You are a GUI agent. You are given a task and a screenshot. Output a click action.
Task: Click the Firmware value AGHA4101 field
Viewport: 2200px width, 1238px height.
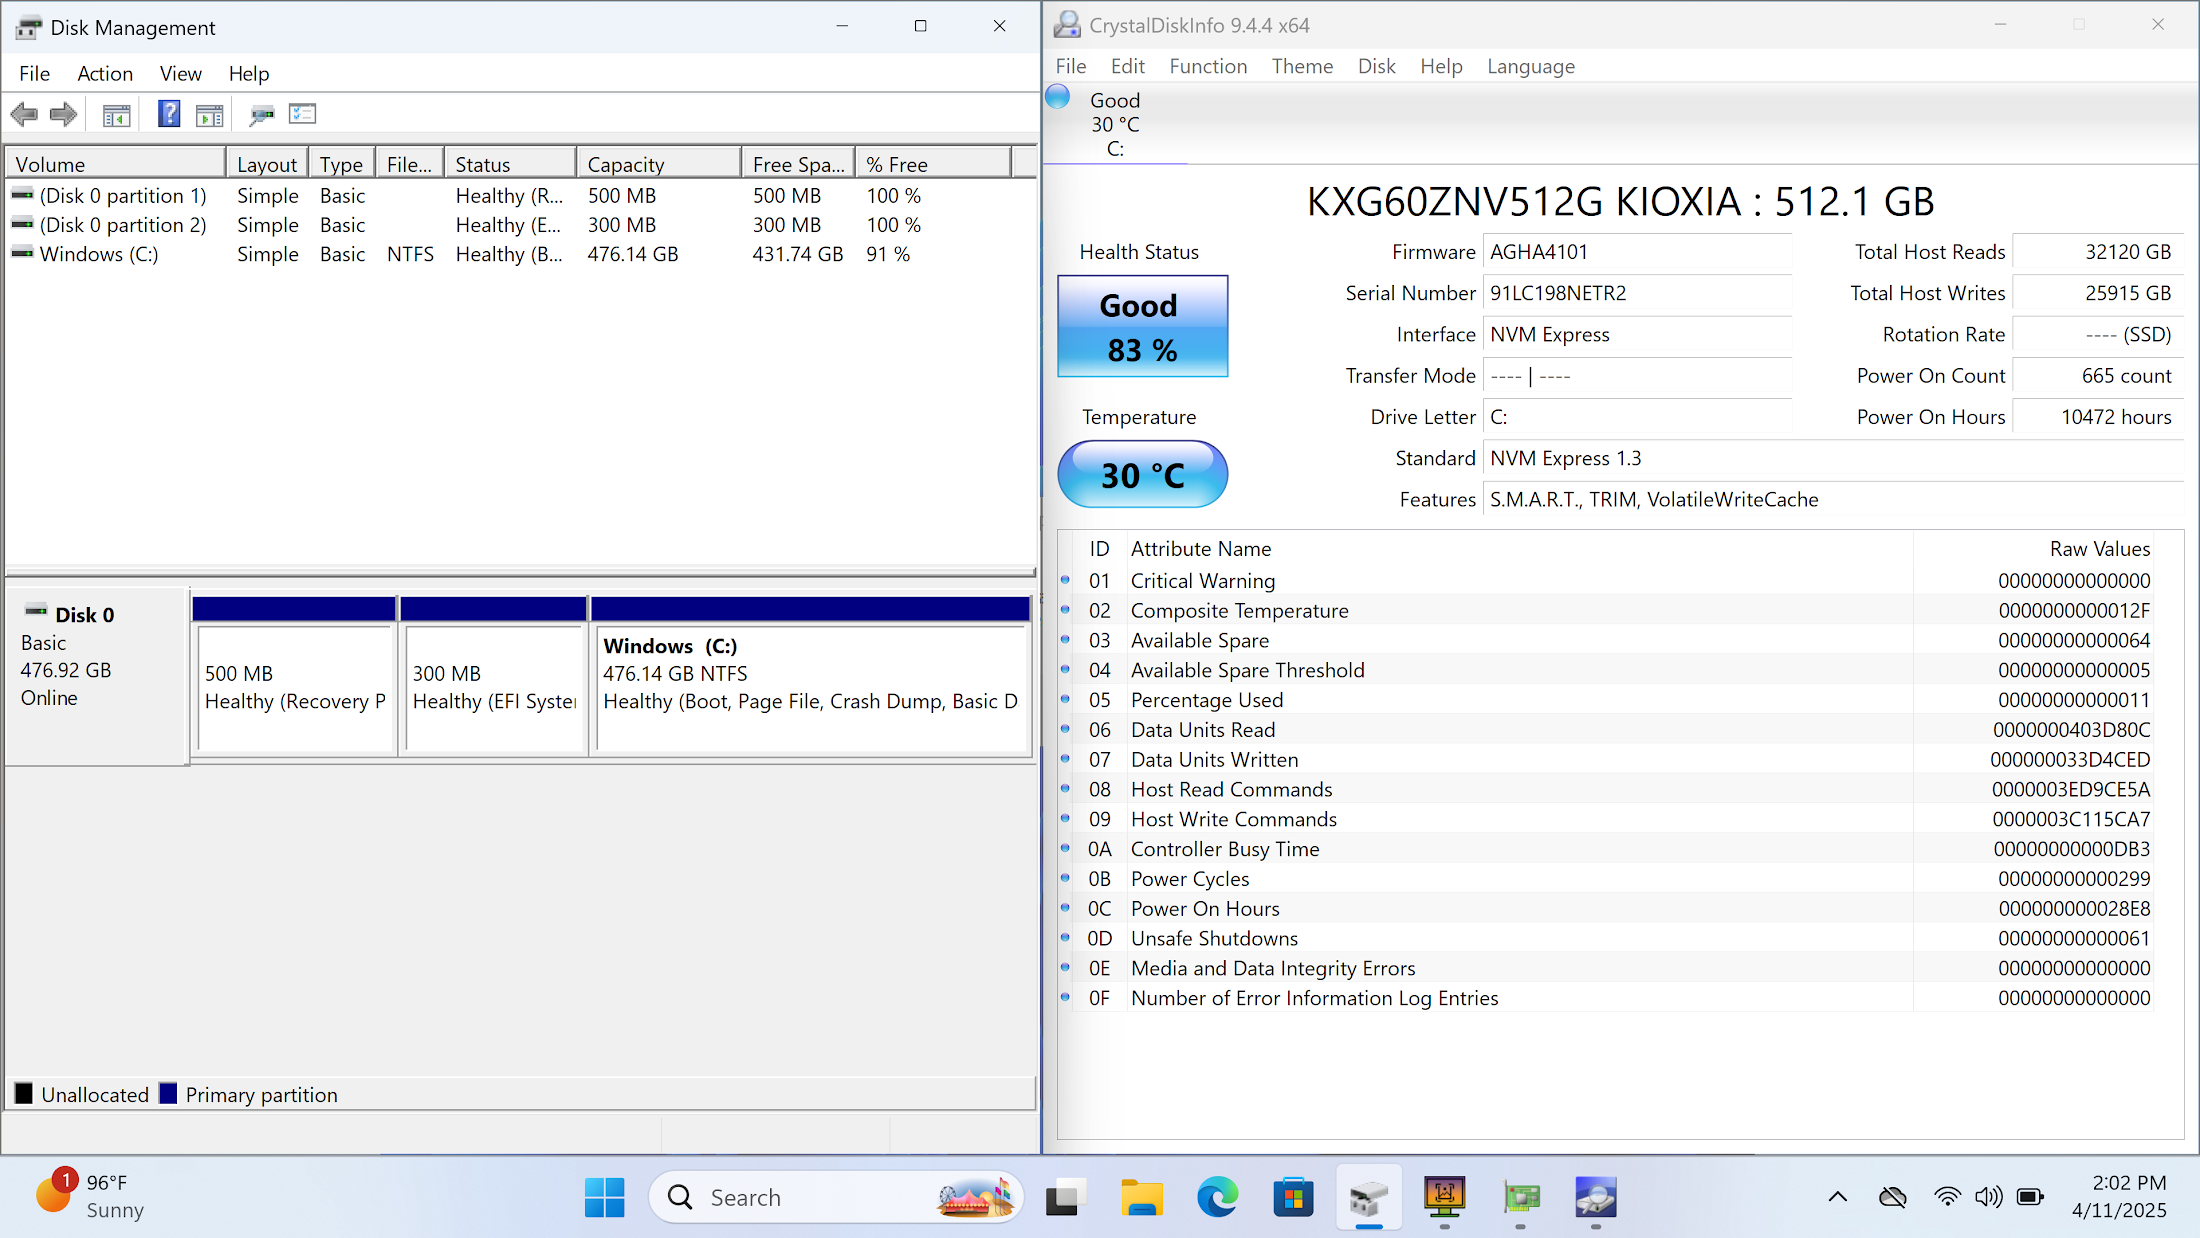tap(1637, 252)
